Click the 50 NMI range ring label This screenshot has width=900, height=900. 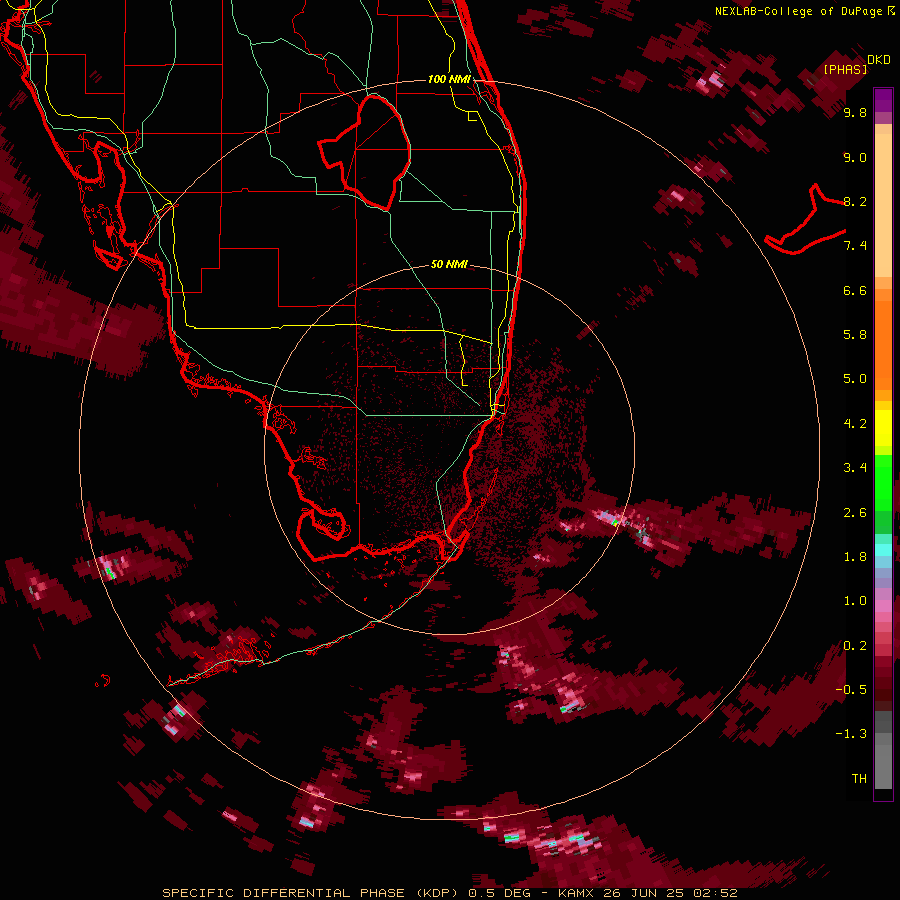point(449,264)
